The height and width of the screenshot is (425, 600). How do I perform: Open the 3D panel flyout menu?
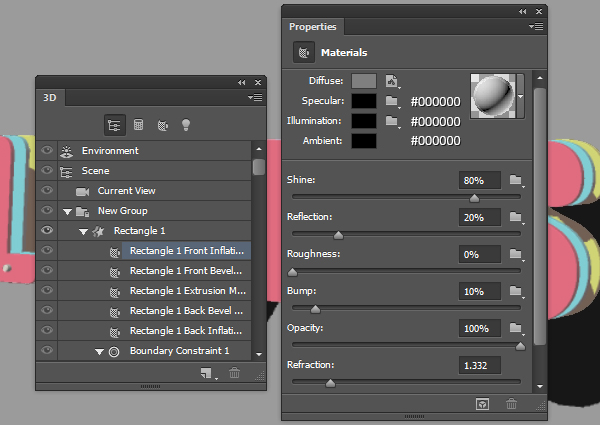tap(255, 98)
